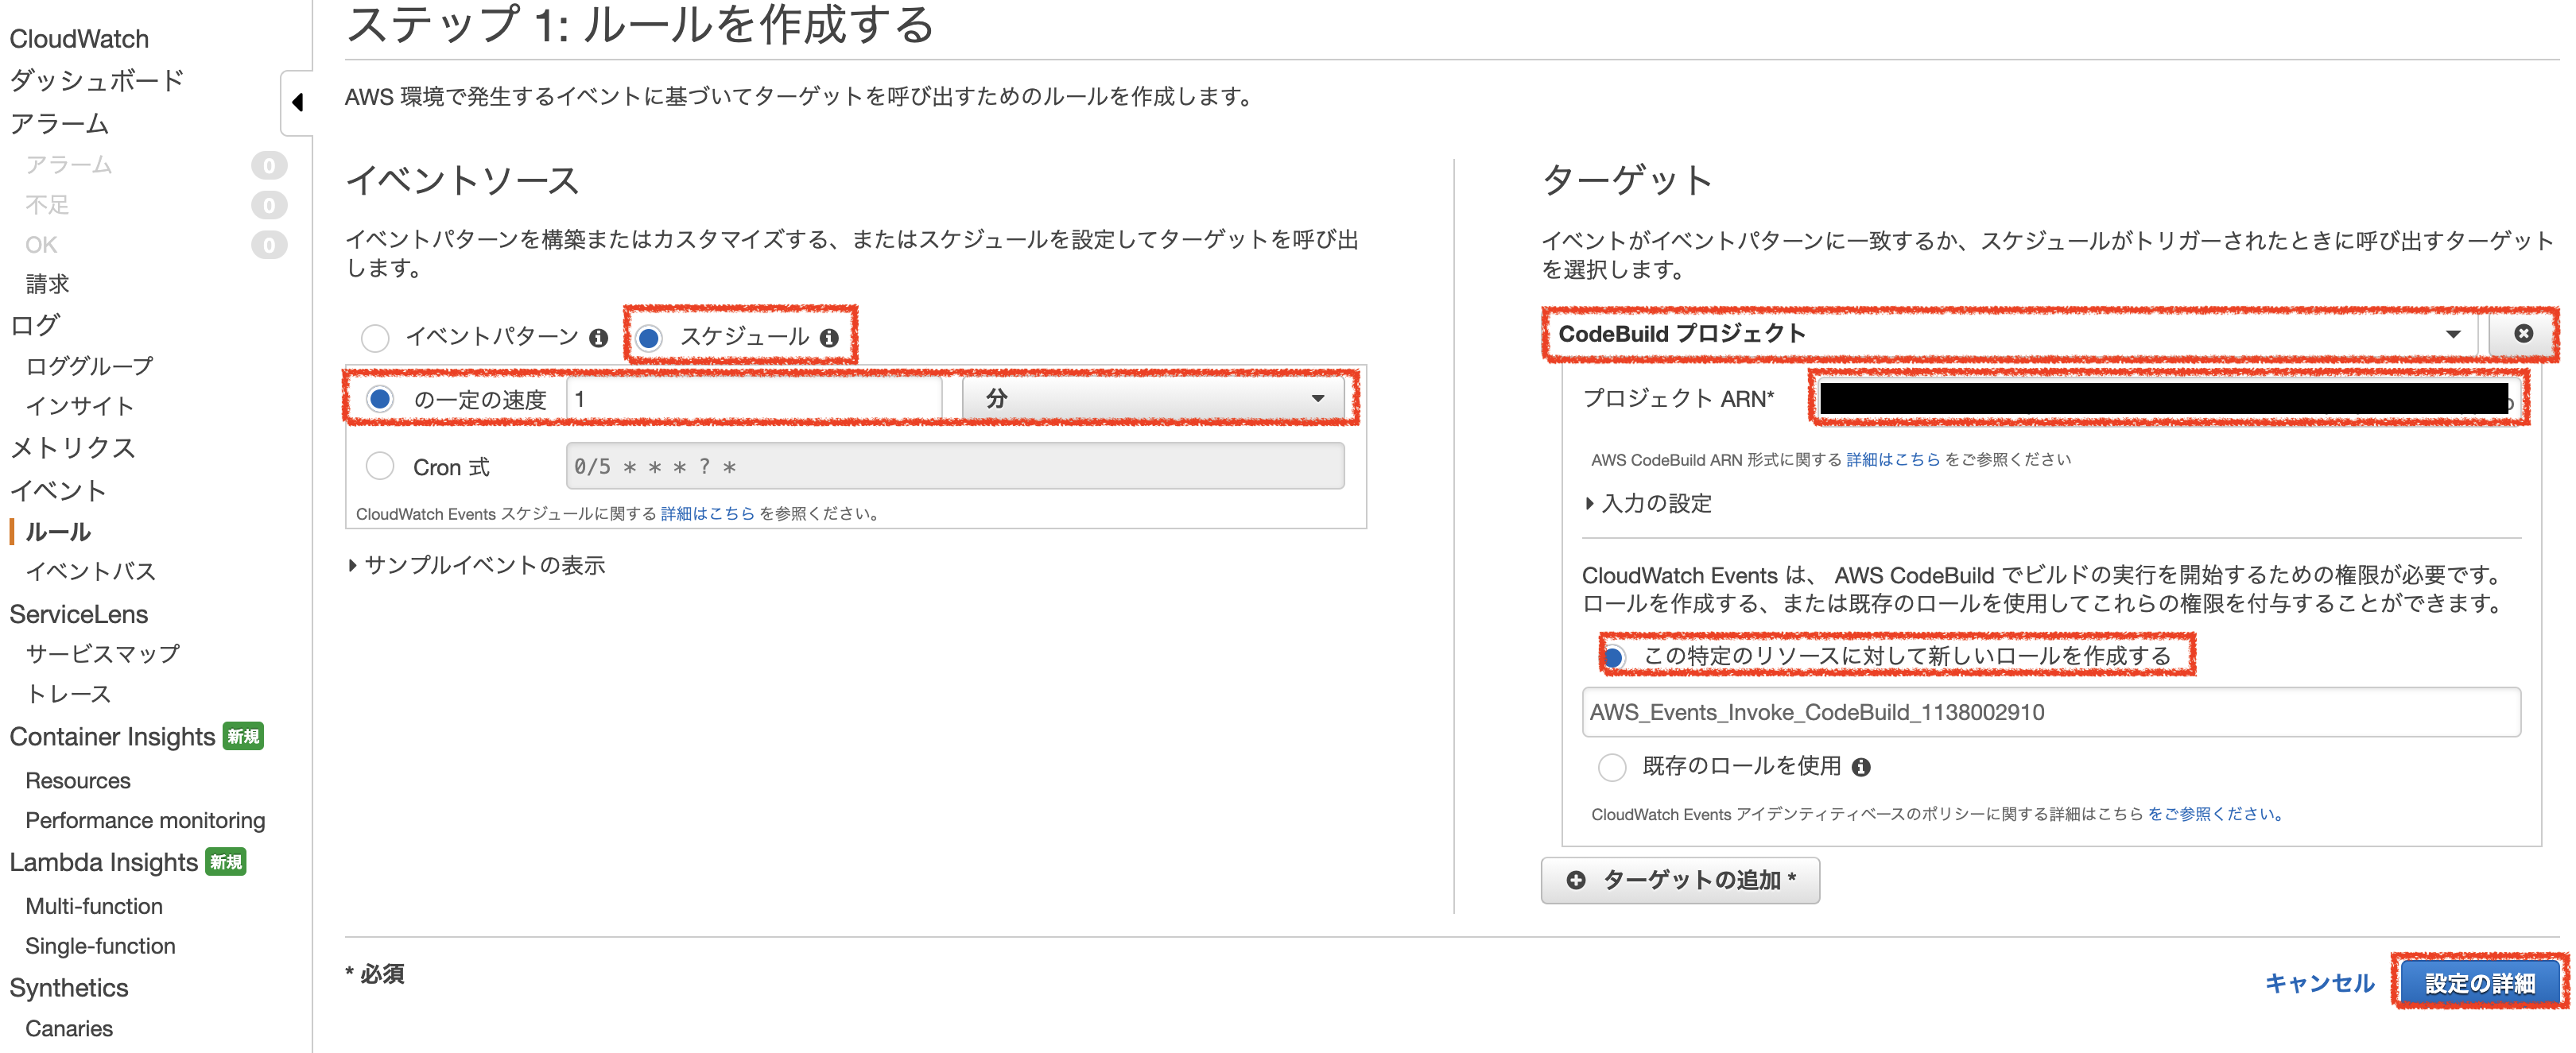
Task: Click the 設定の詳細 button
Action: [2480, 983]
